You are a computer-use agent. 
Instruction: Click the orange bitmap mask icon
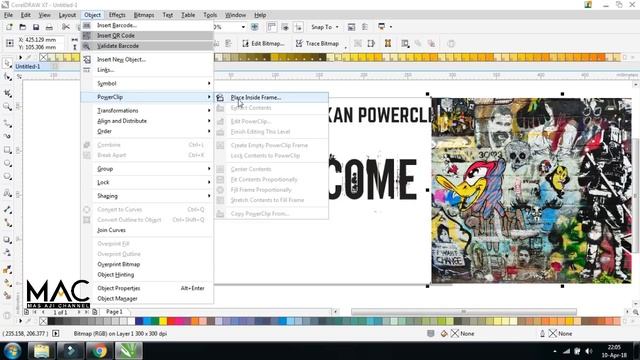point(388,43)
